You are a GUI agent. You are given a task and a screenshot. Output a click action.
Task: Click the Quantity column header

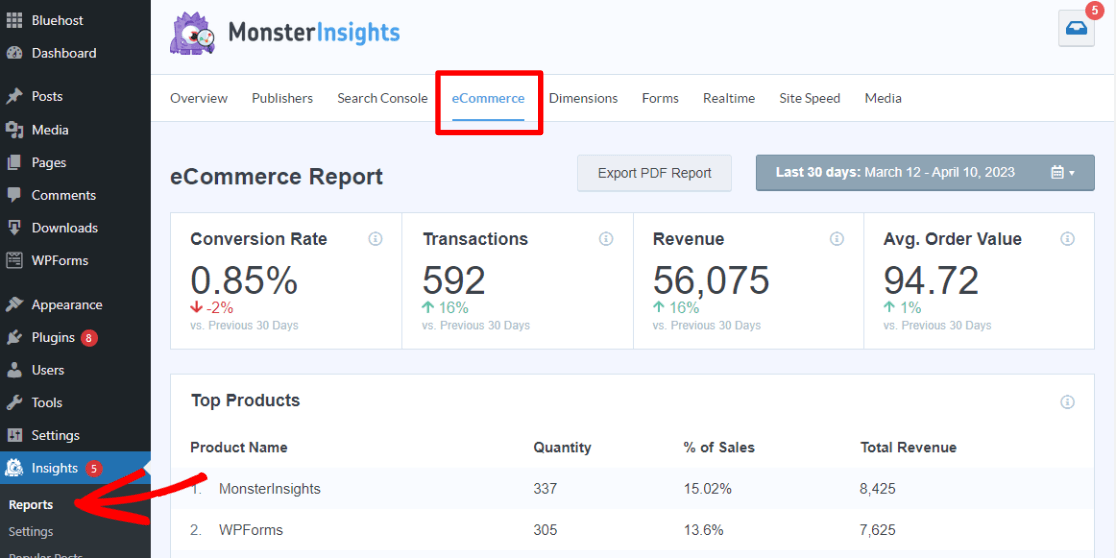tap(562, 448)
